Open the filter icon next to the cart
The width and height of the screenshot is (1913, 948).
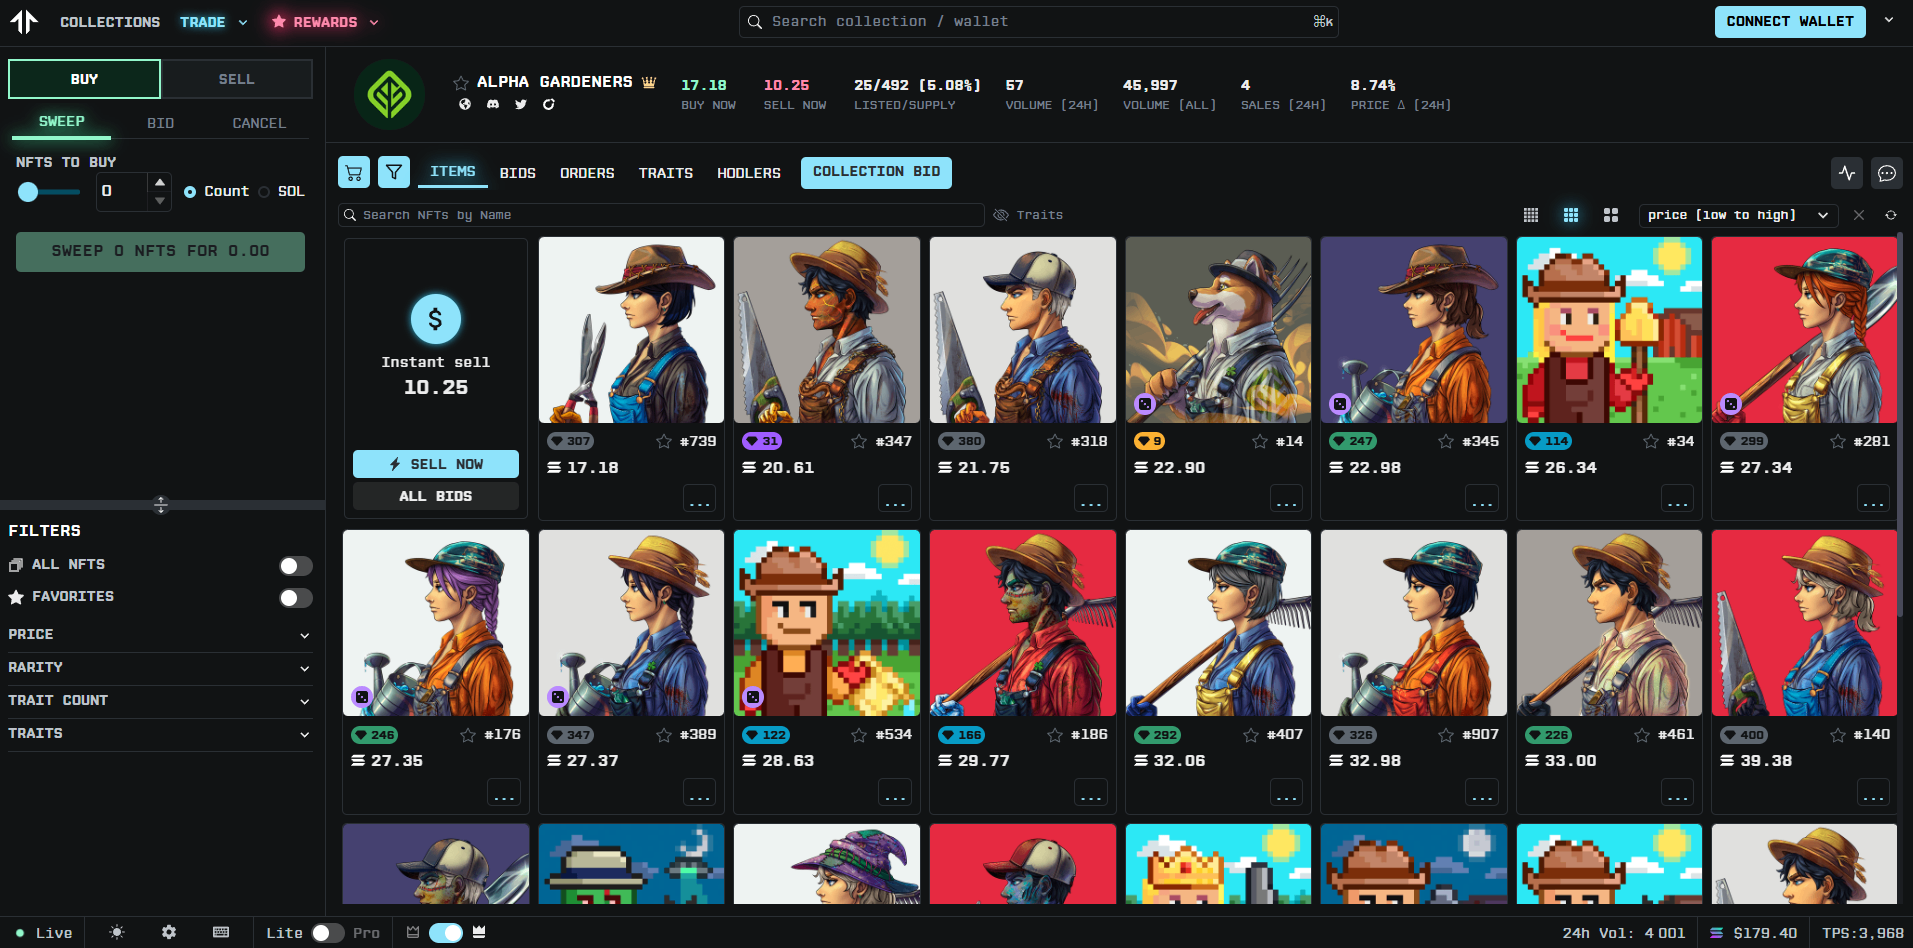tap(394, 172)
